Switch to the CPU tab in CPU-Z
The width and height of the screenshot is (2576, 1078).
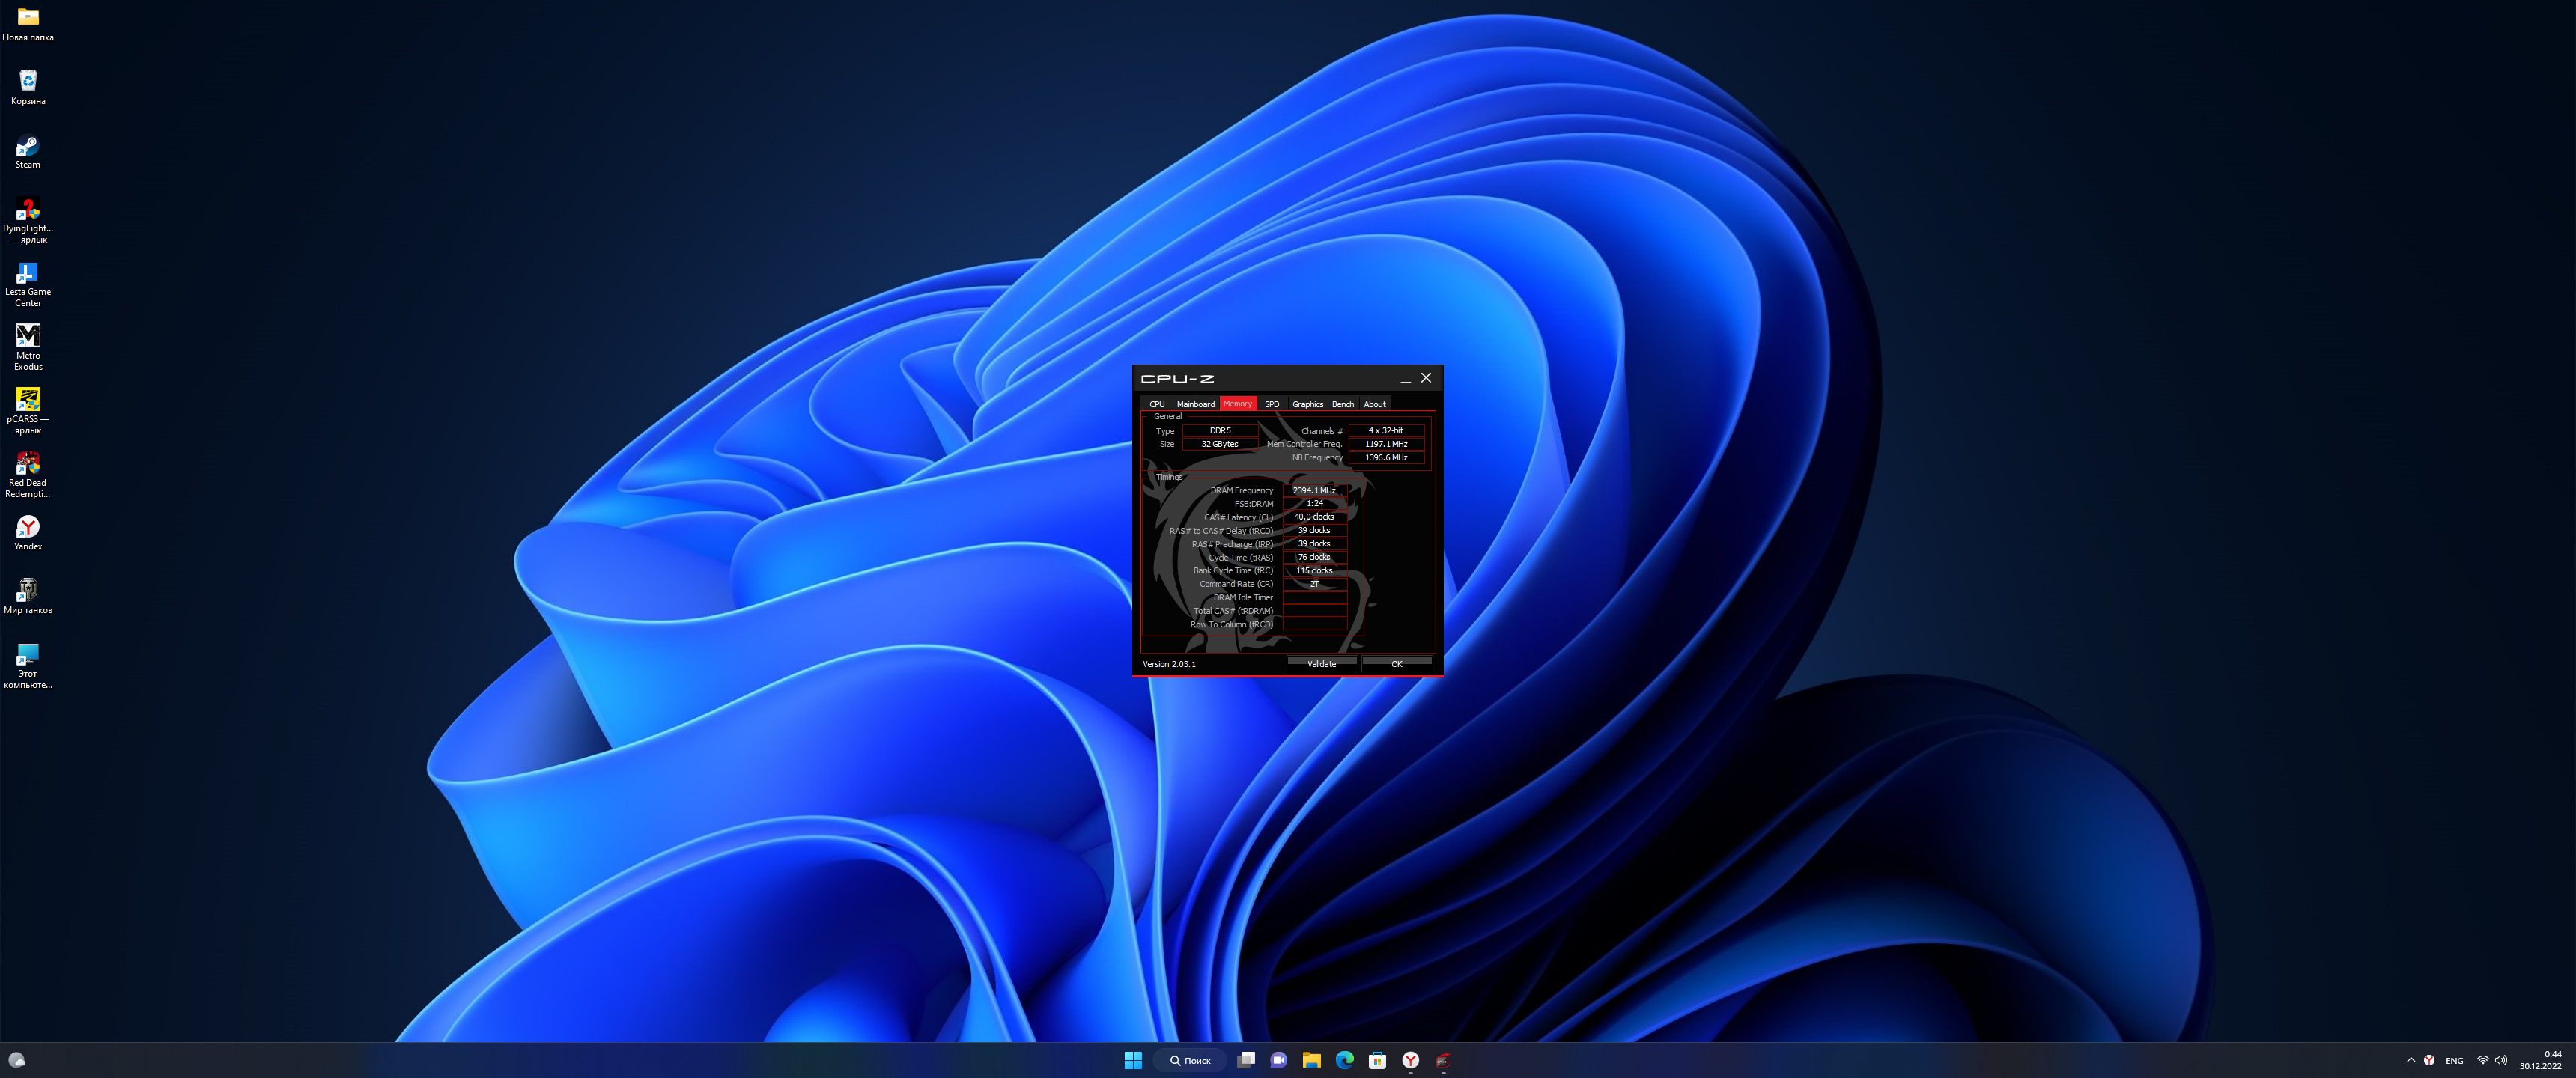[x=1157, y=404]
